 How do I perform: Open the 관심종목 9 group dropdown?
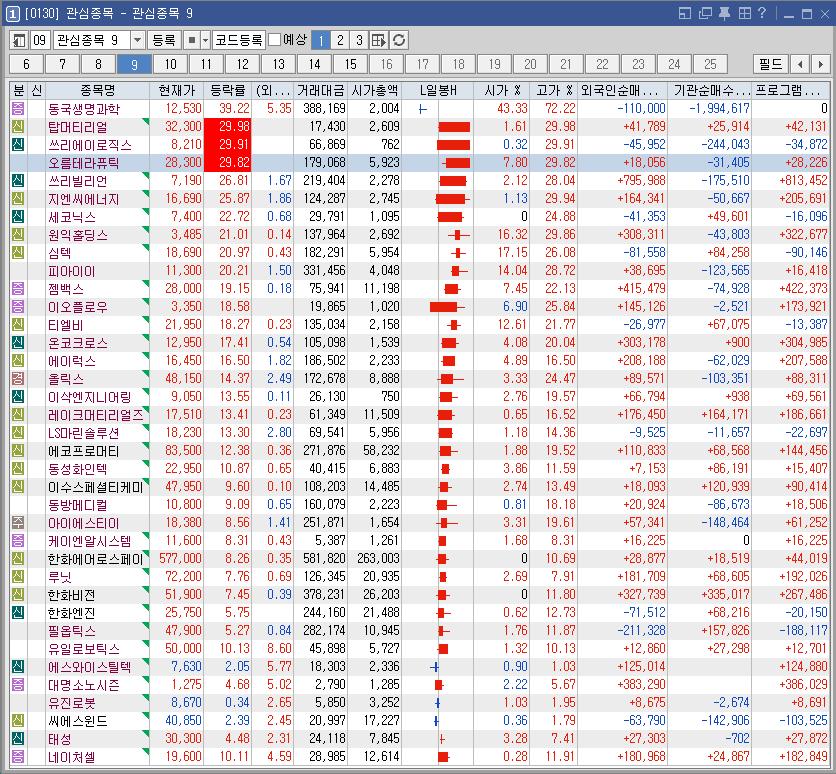point(138,40)
